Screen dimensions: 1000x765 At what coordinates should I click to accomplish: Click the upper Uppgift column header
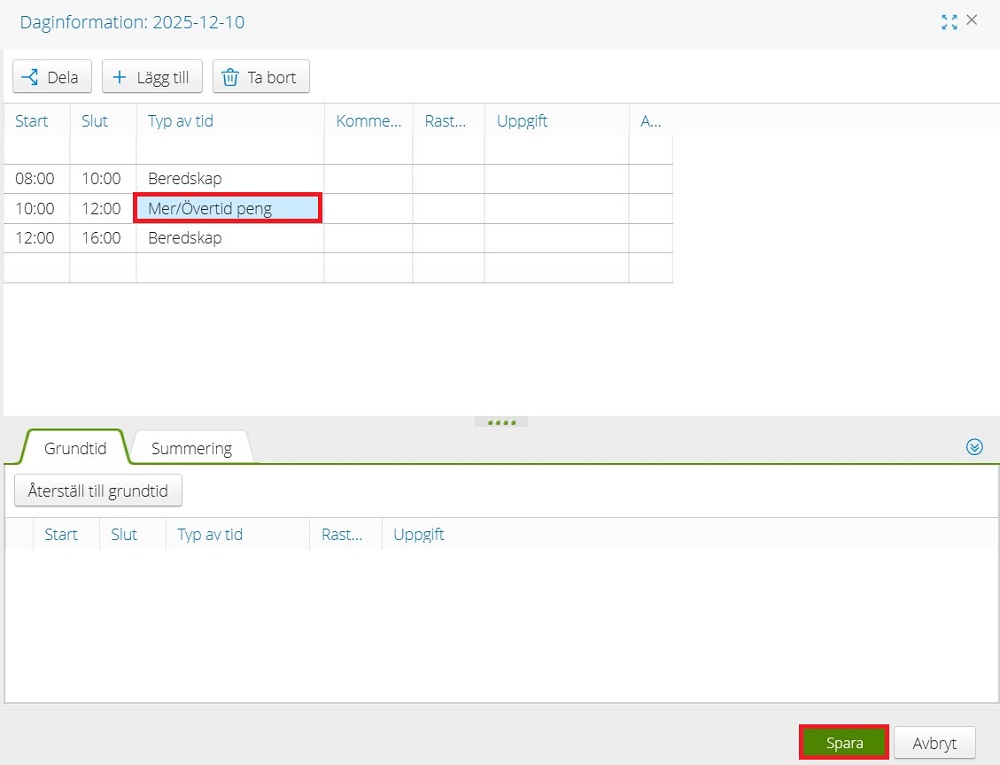(x=522, y=121)
